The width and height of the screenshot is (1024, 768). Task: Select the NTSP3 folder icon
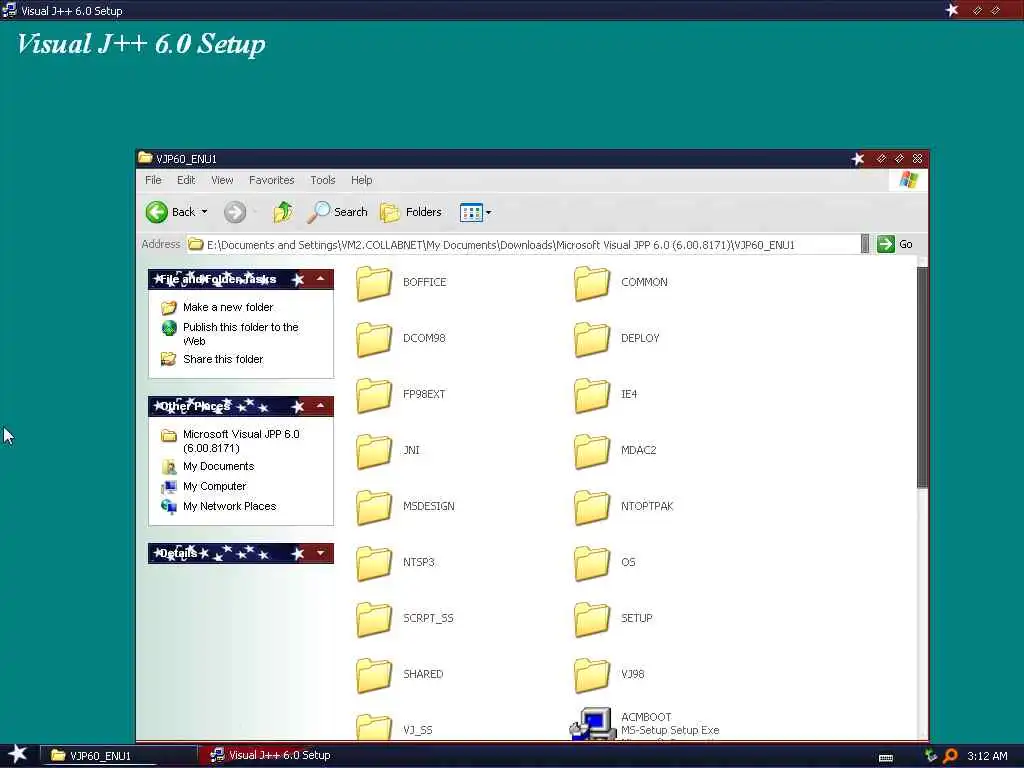coord(374,564)
